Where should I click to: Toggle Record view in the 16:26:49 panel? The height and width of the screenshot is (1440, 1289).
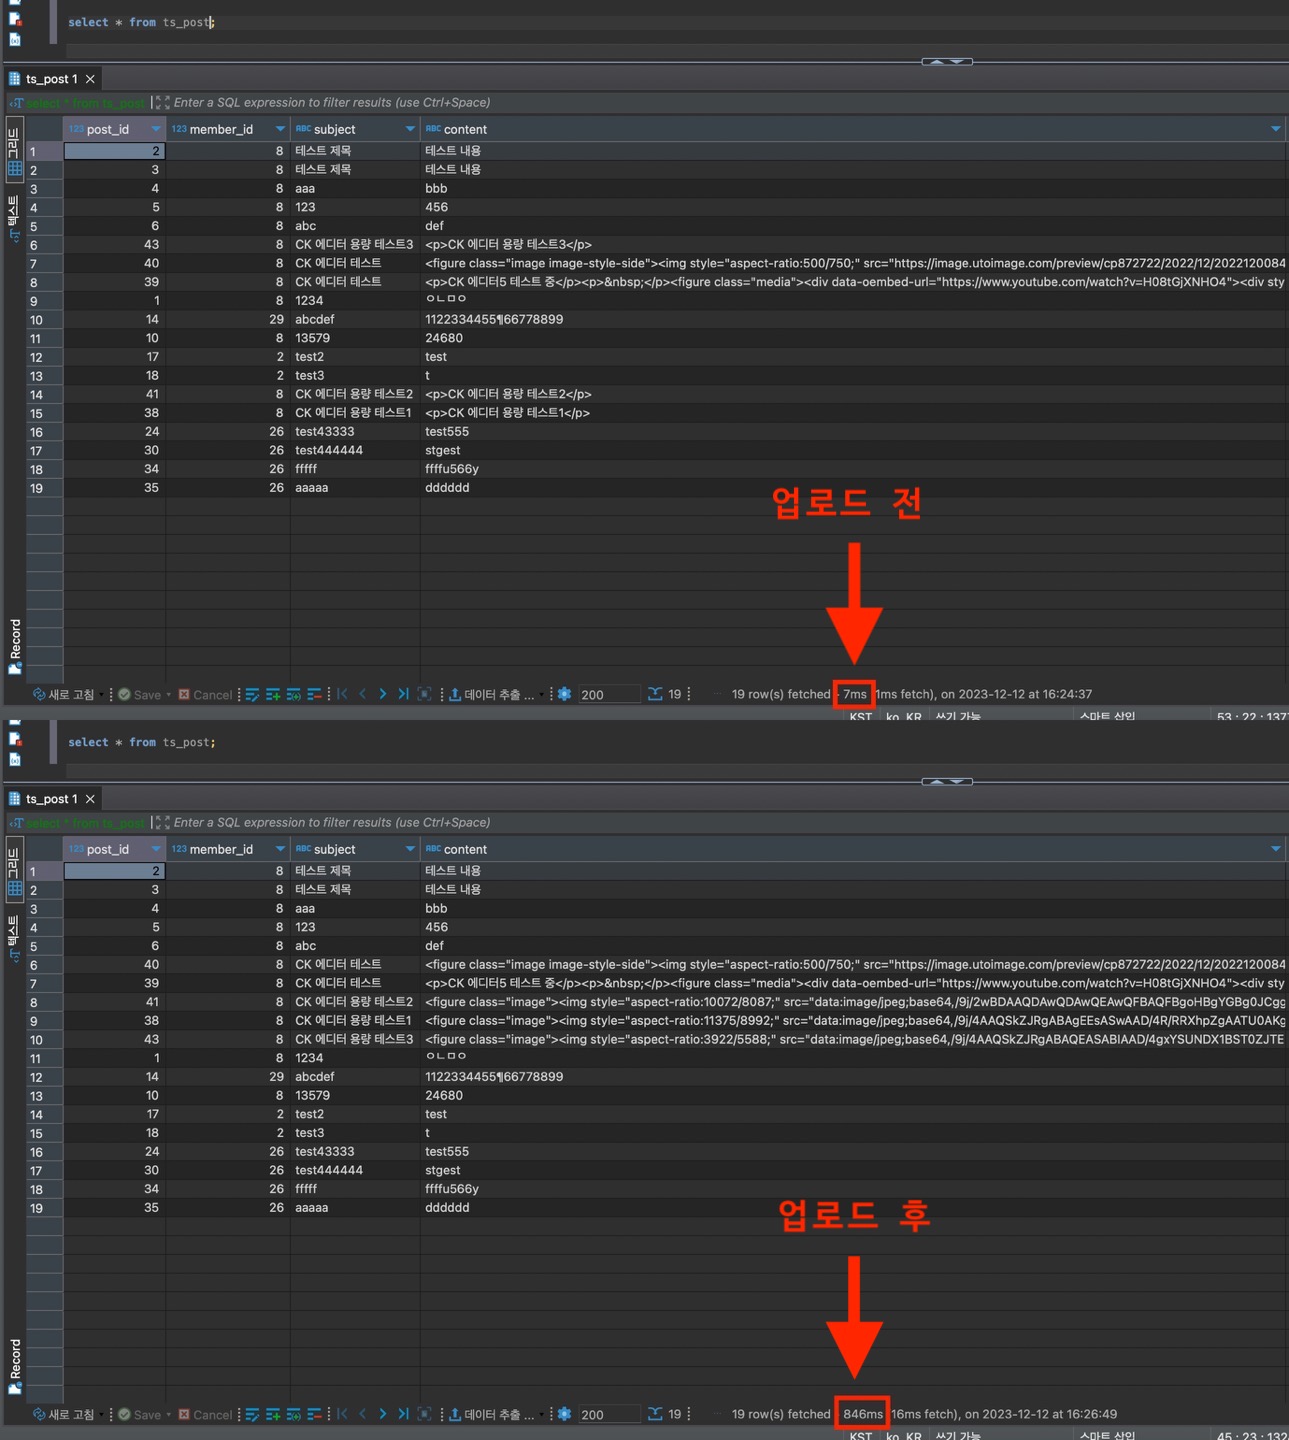15,1366
